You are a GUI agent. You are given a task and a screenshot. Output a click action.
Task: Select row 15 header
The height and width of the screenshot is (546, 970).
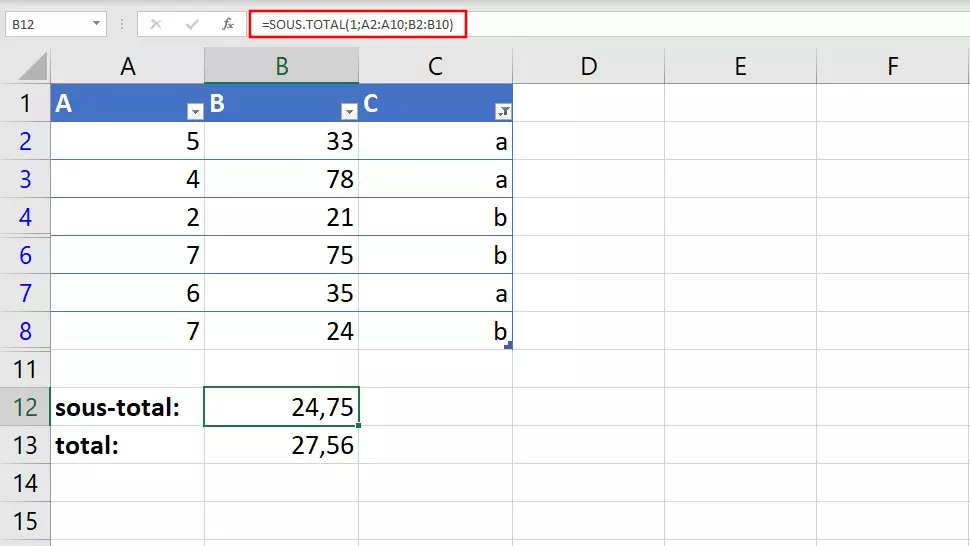25,521
